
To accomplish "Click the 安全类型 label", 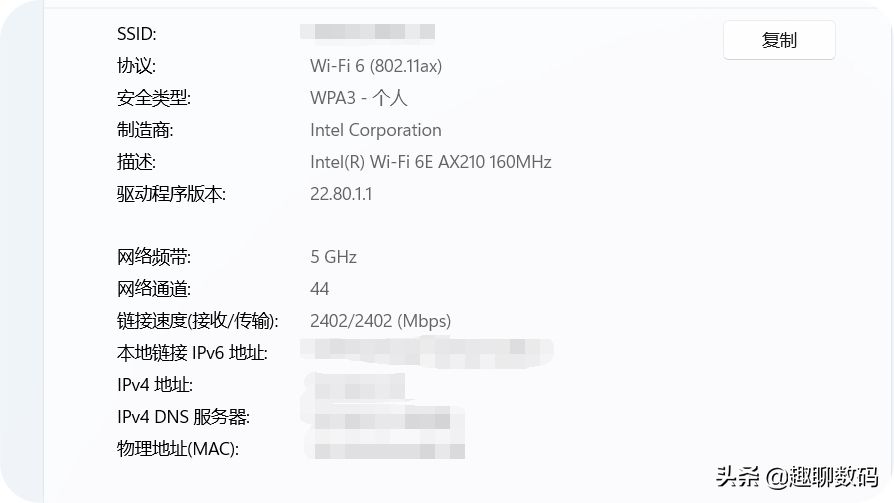I will 153,98.
